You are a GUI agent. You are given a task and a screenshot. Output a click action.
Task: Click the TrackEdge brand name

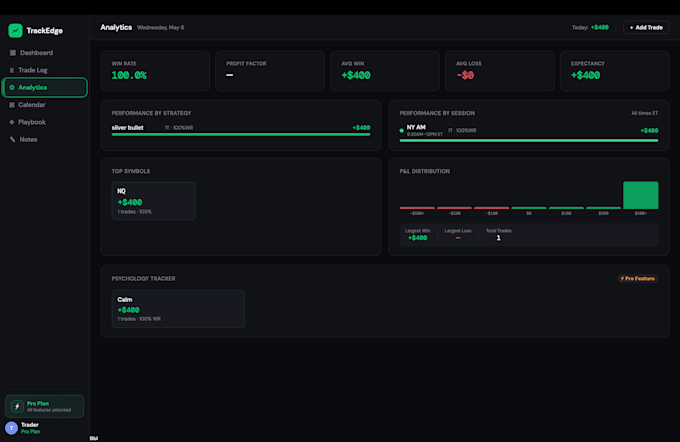tap(45, 31)
